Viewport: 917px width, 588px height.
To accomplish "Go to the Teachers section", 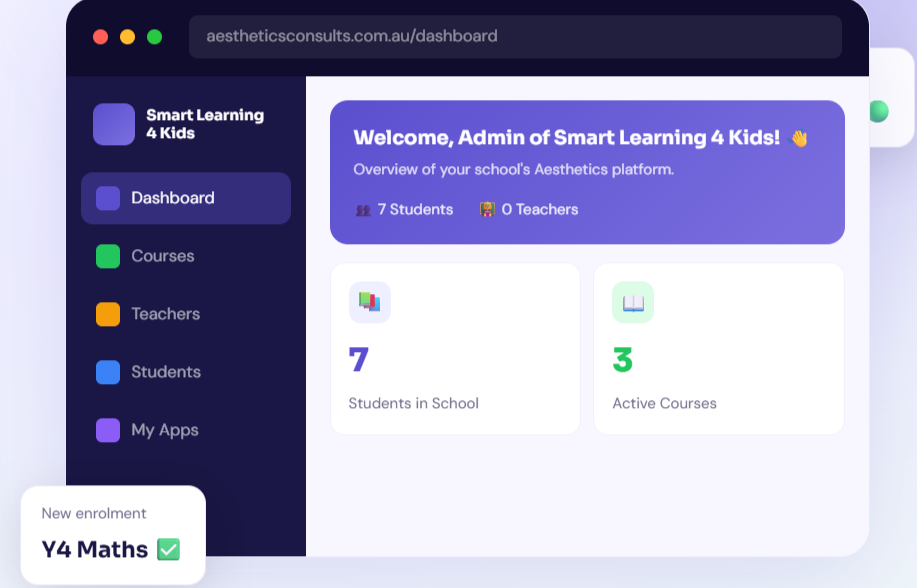I will tap(166, 314).
